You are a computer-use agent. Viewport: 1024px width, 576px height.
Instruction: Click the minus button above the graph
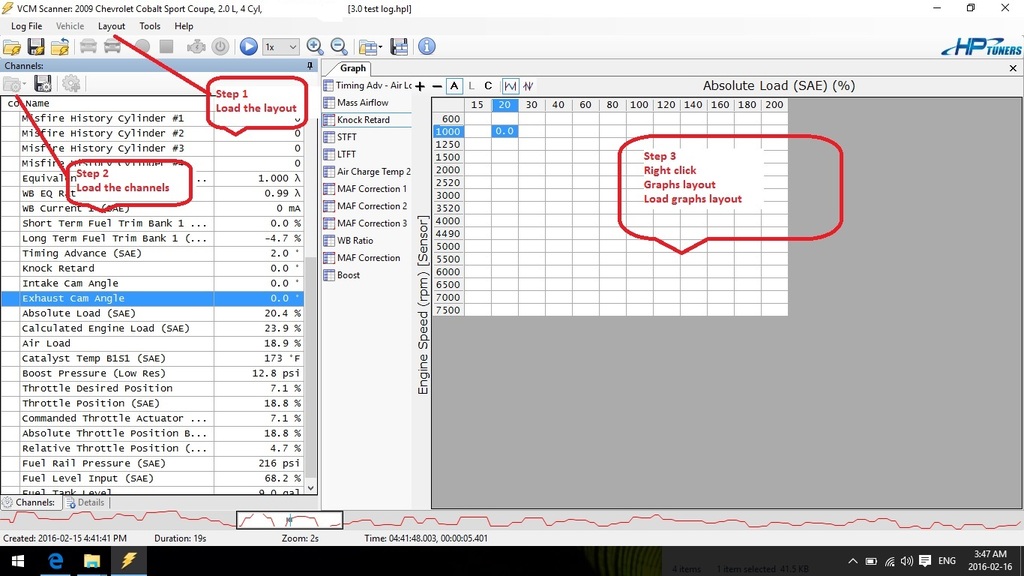click(x=437, y=86)
